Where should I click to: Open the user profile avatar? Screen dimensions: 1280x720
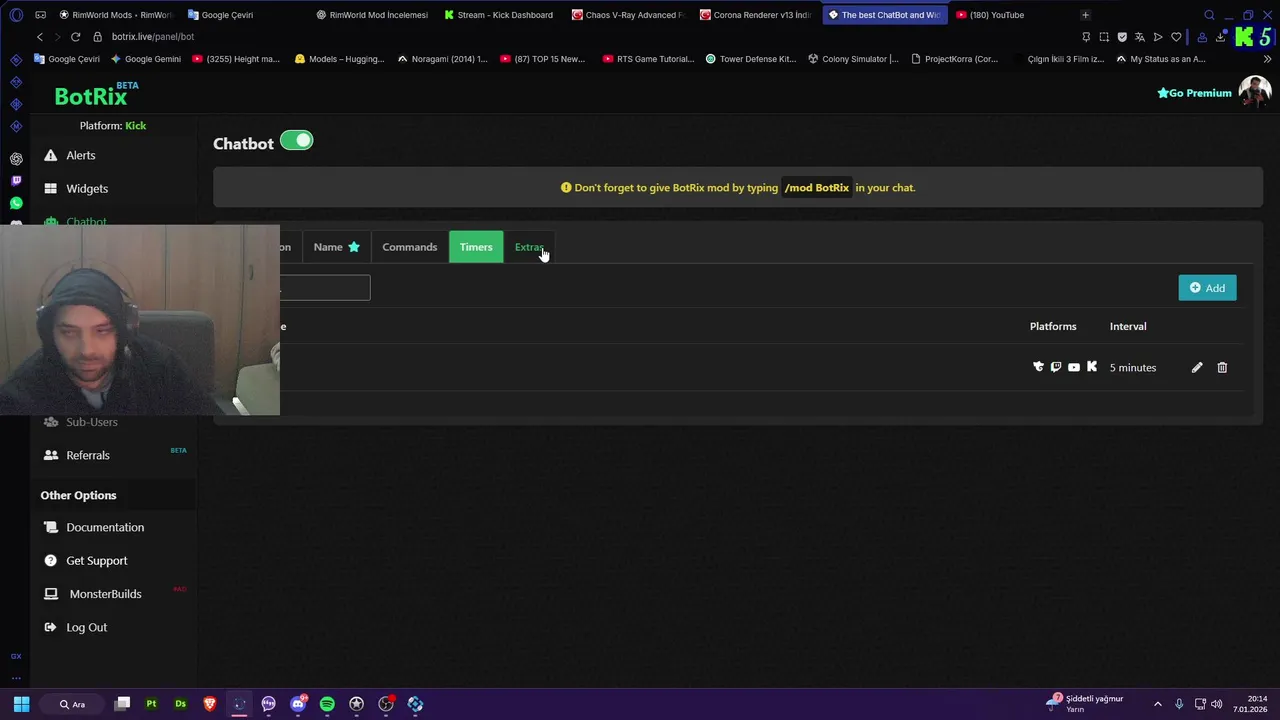(x=1255, y=92)
